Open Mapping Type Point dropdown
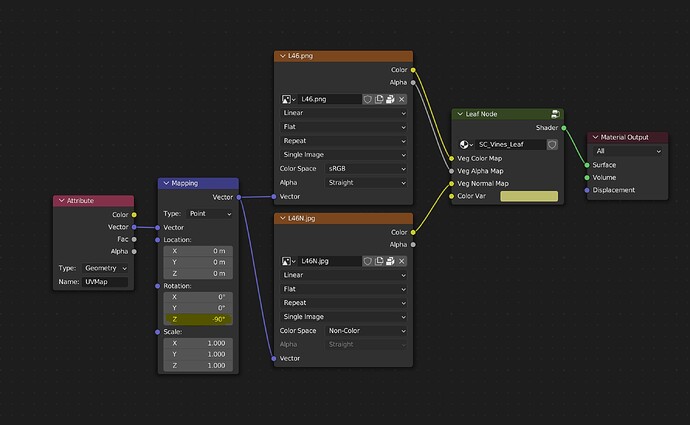The image size is (690, 425). pos(209,214)
